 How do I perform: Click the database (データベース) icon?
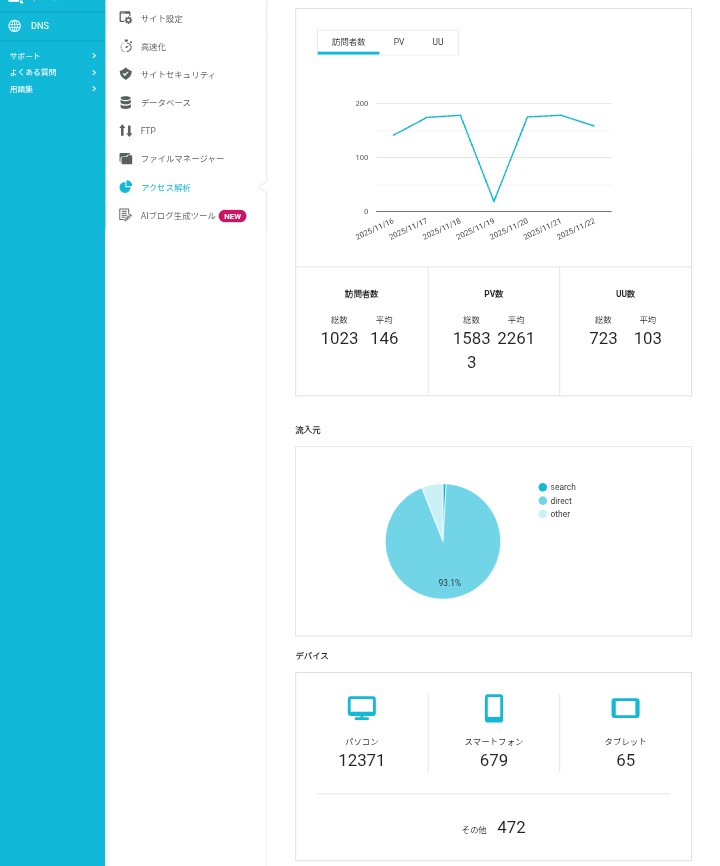point(125,102)
